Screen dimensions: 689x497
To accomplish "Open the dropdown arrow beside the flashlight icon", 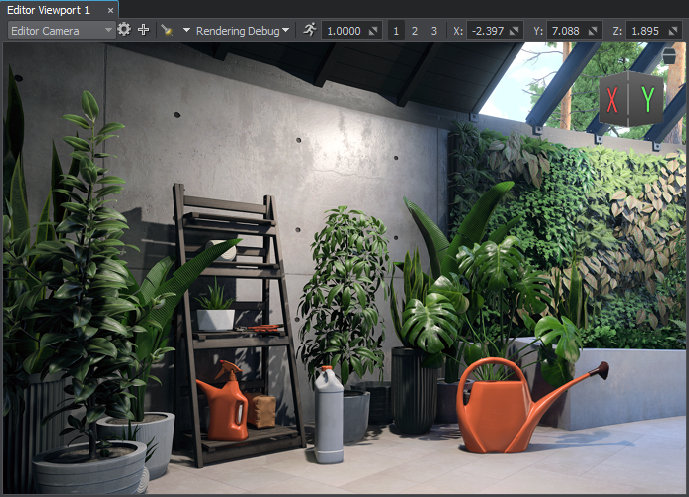I will [186, 31].
